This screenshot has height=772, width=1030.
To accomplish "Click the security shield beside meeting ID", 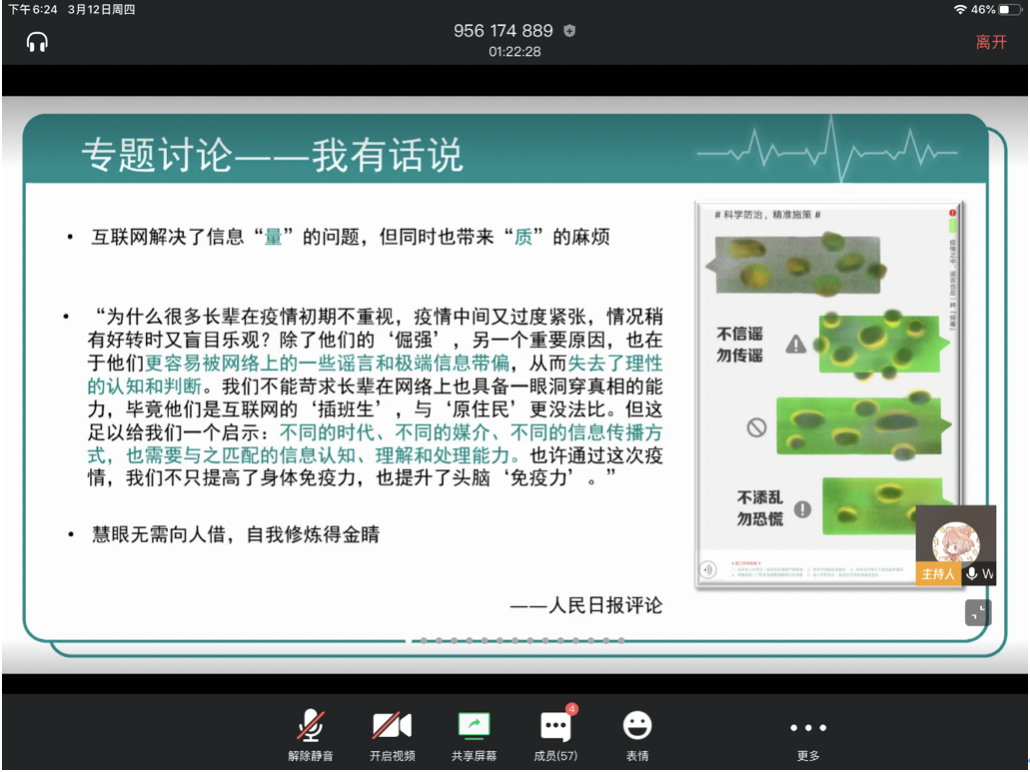I will (x=570, y=31).
